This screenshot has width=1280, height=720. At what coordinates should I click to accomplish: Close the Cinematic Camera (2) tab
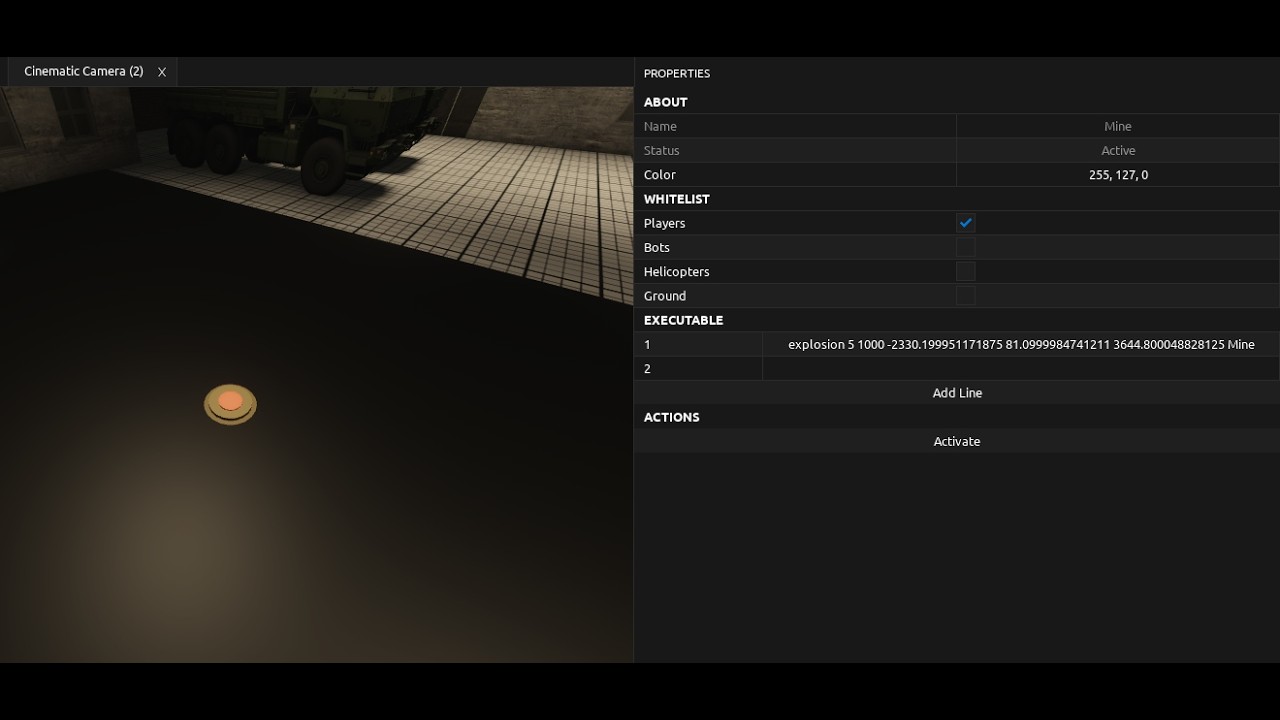(161, 72)
